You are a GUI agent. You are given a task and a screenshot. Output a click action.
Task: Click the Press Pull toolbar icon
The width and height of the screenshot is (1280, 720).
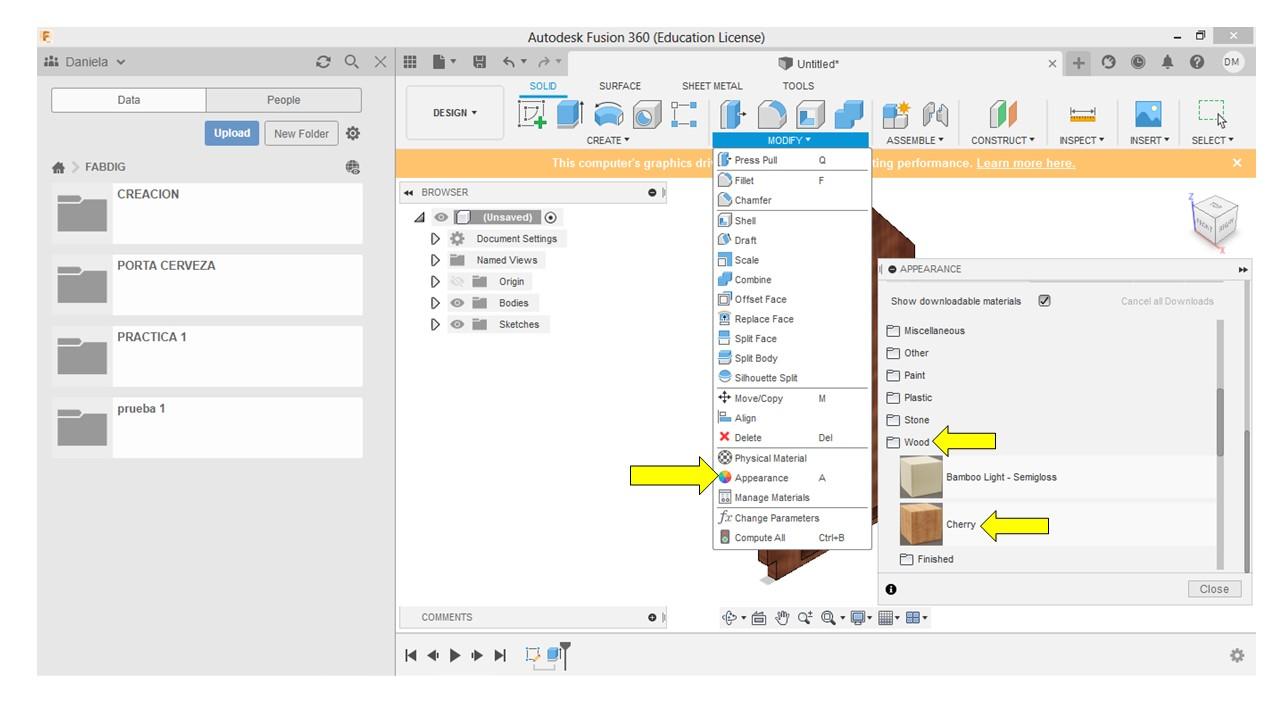[733, 115]
